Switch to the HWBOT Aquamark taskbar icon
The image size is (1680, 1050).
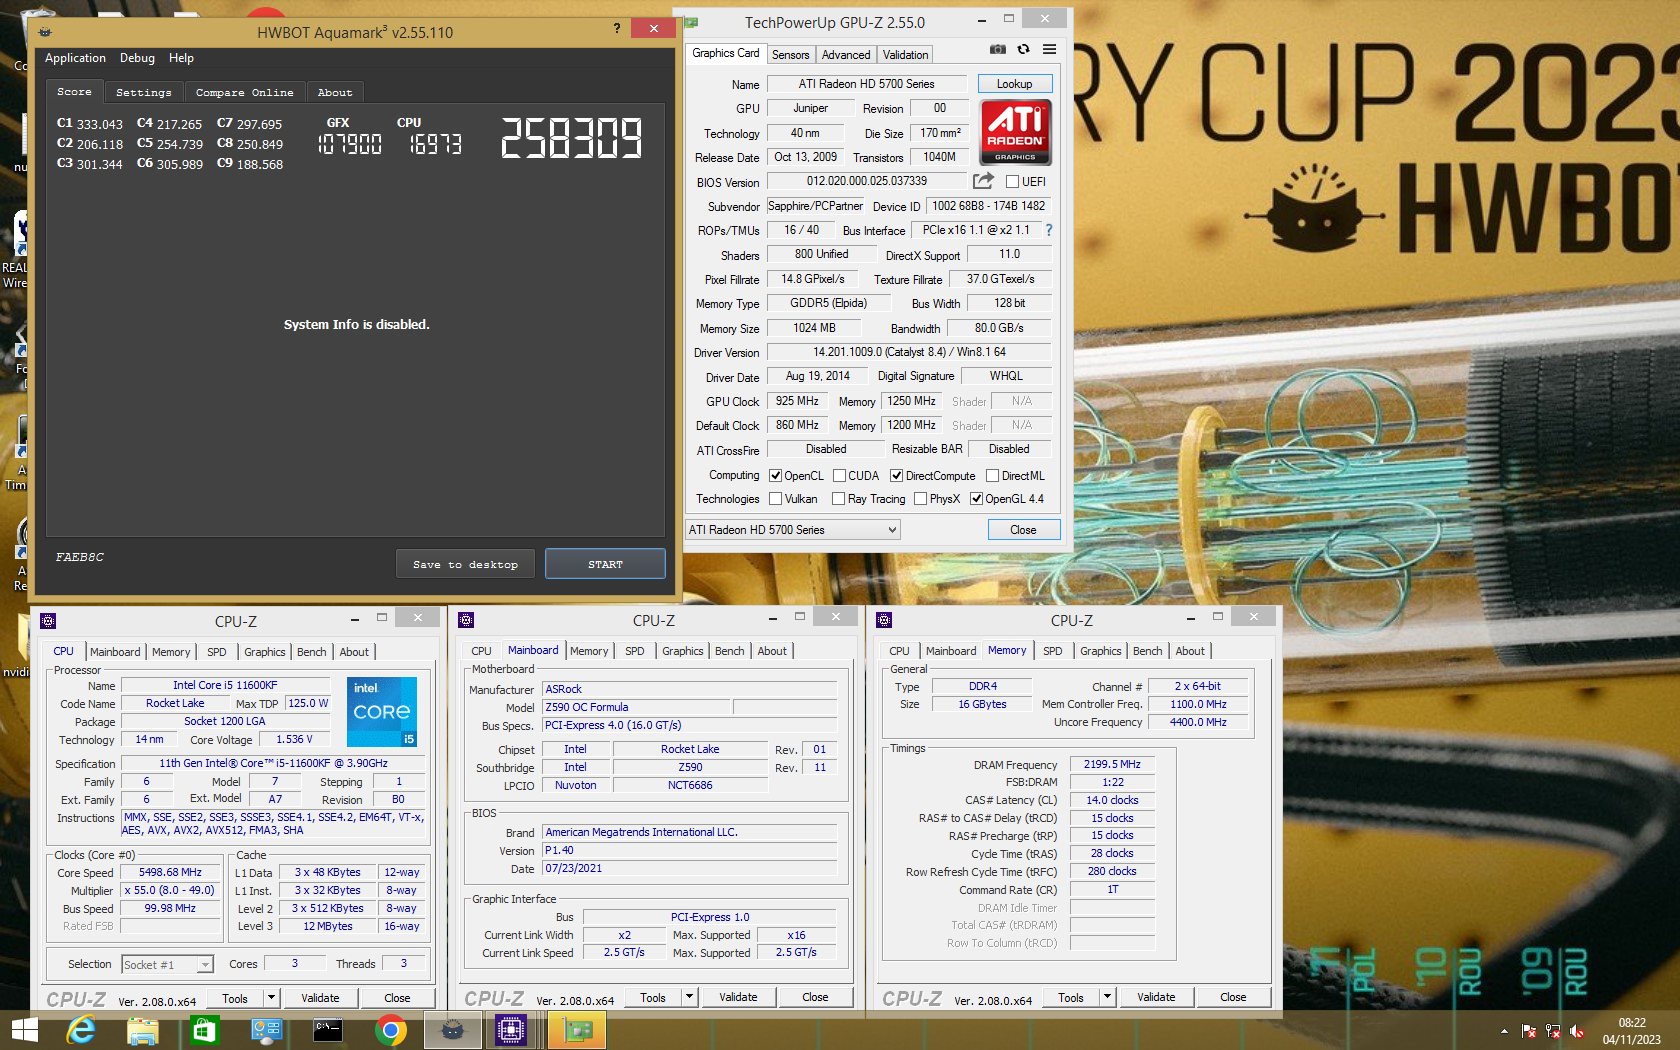[x=452, y=1030]
